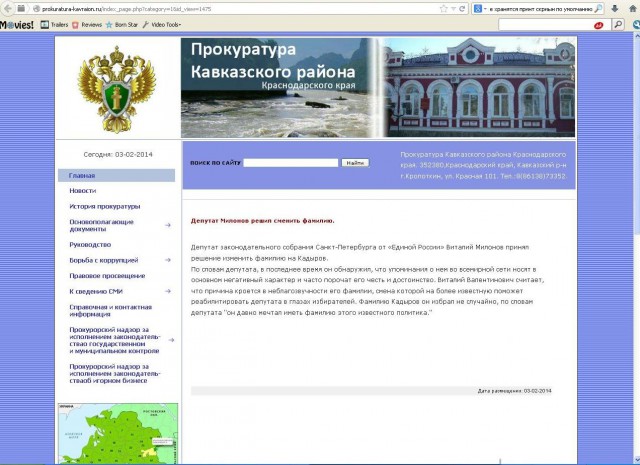Click the Russian eagle coat of arms
640x465 pixels.
pos(117,89)
